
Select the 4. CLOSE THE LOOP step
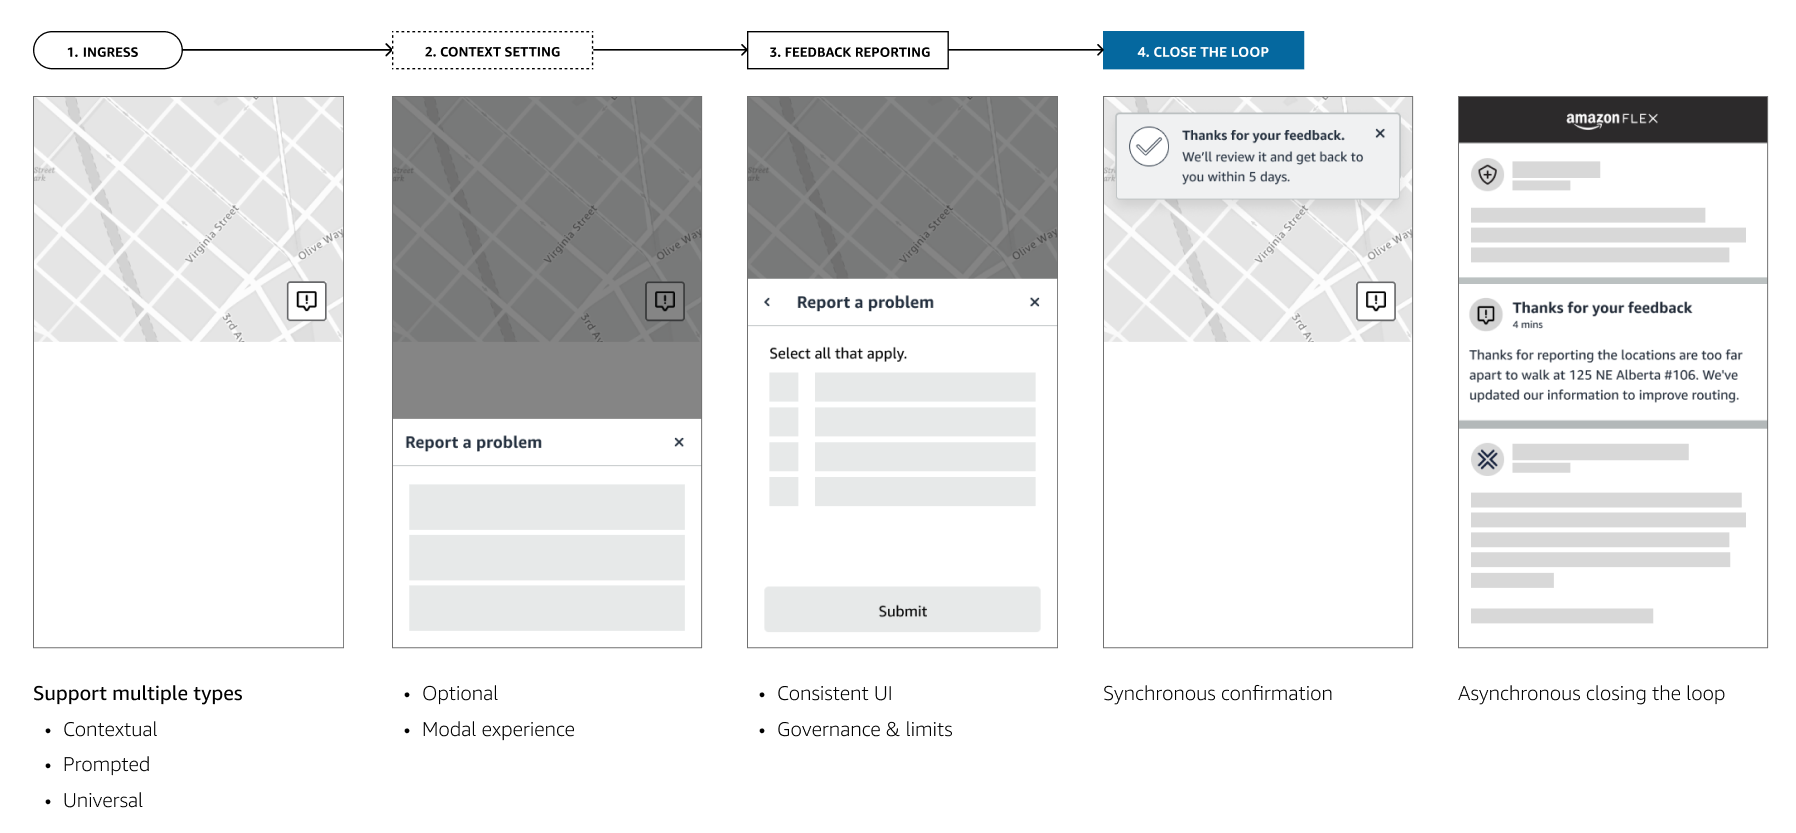(1203, 50)
